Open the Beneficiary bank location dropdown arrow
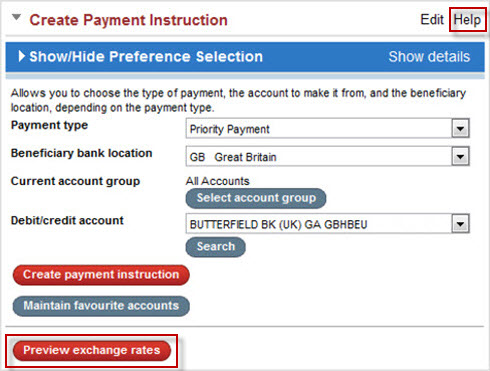 460,157
